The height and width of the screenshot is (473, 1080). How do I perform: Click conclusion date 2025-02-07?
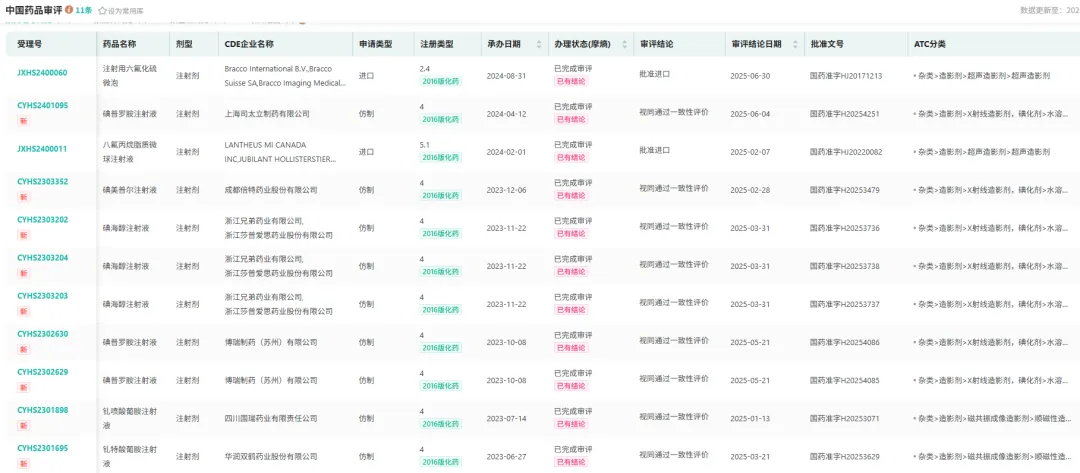click(x=750, y=151)
